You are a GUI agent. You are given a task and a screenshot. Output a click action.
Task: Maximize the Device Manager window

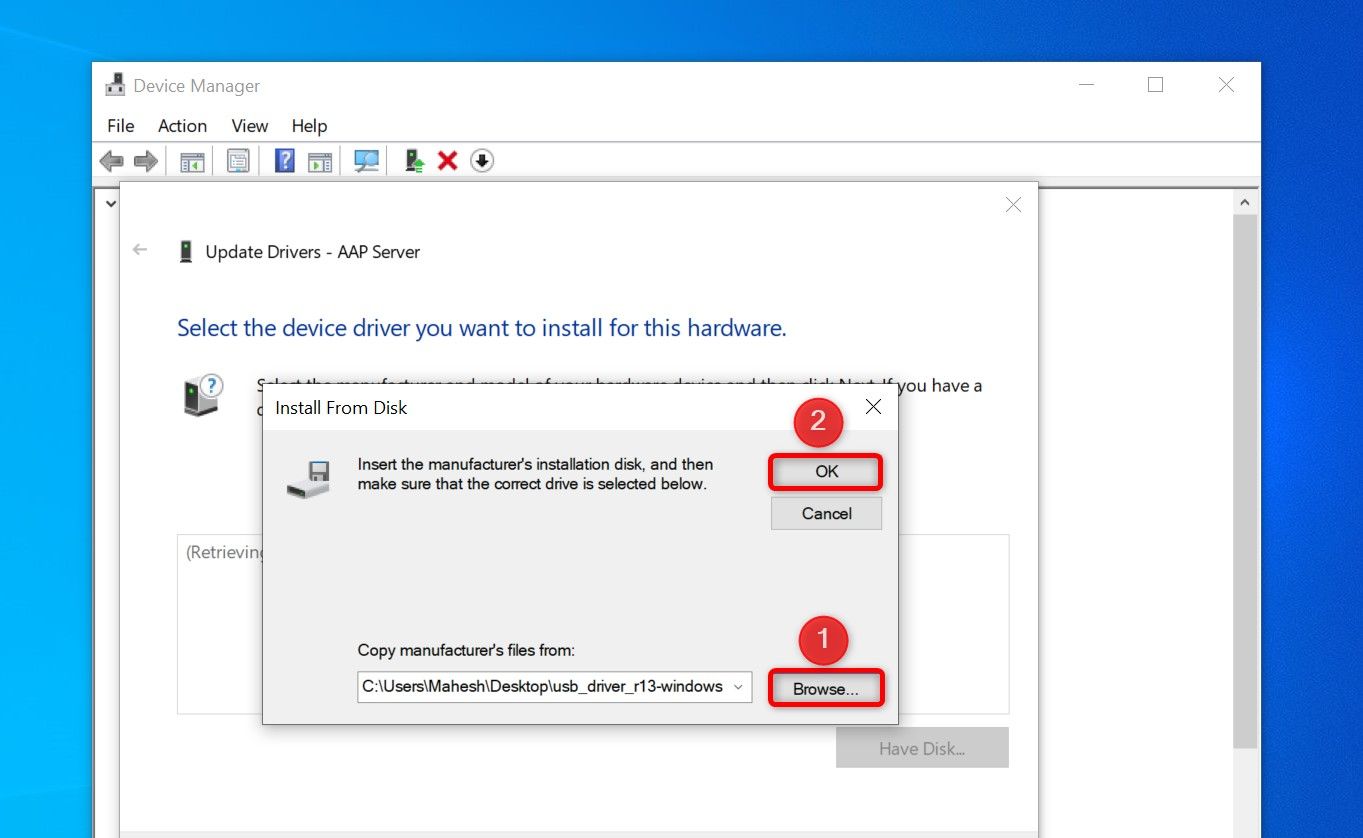pyautogui.click(x=1156, y=85)
